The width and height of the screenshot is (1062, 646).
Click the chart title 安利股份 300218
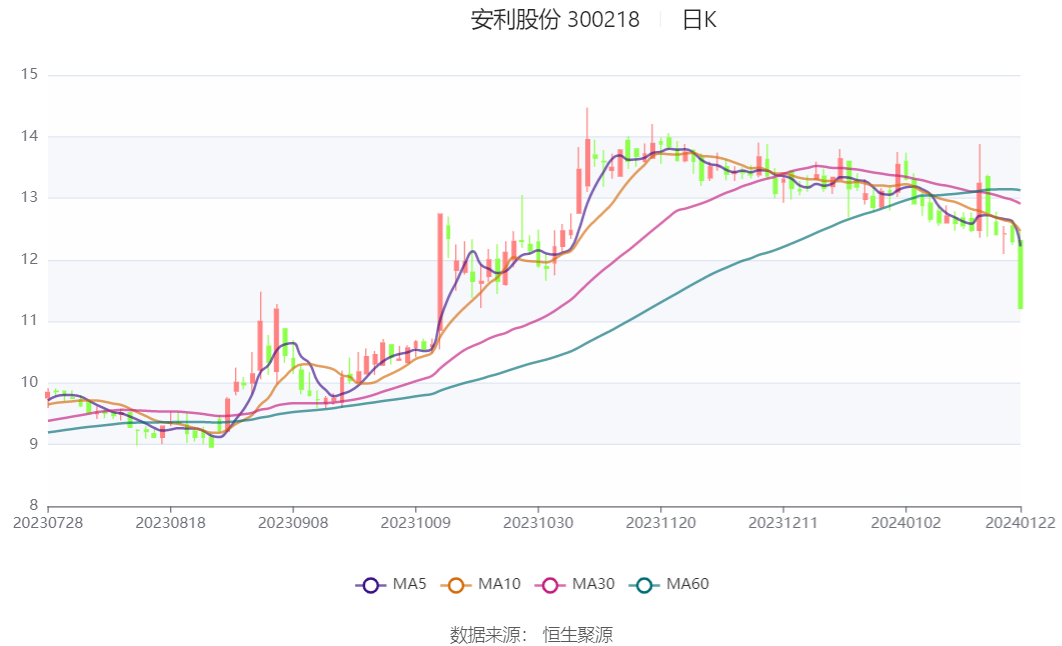[555, 20]
